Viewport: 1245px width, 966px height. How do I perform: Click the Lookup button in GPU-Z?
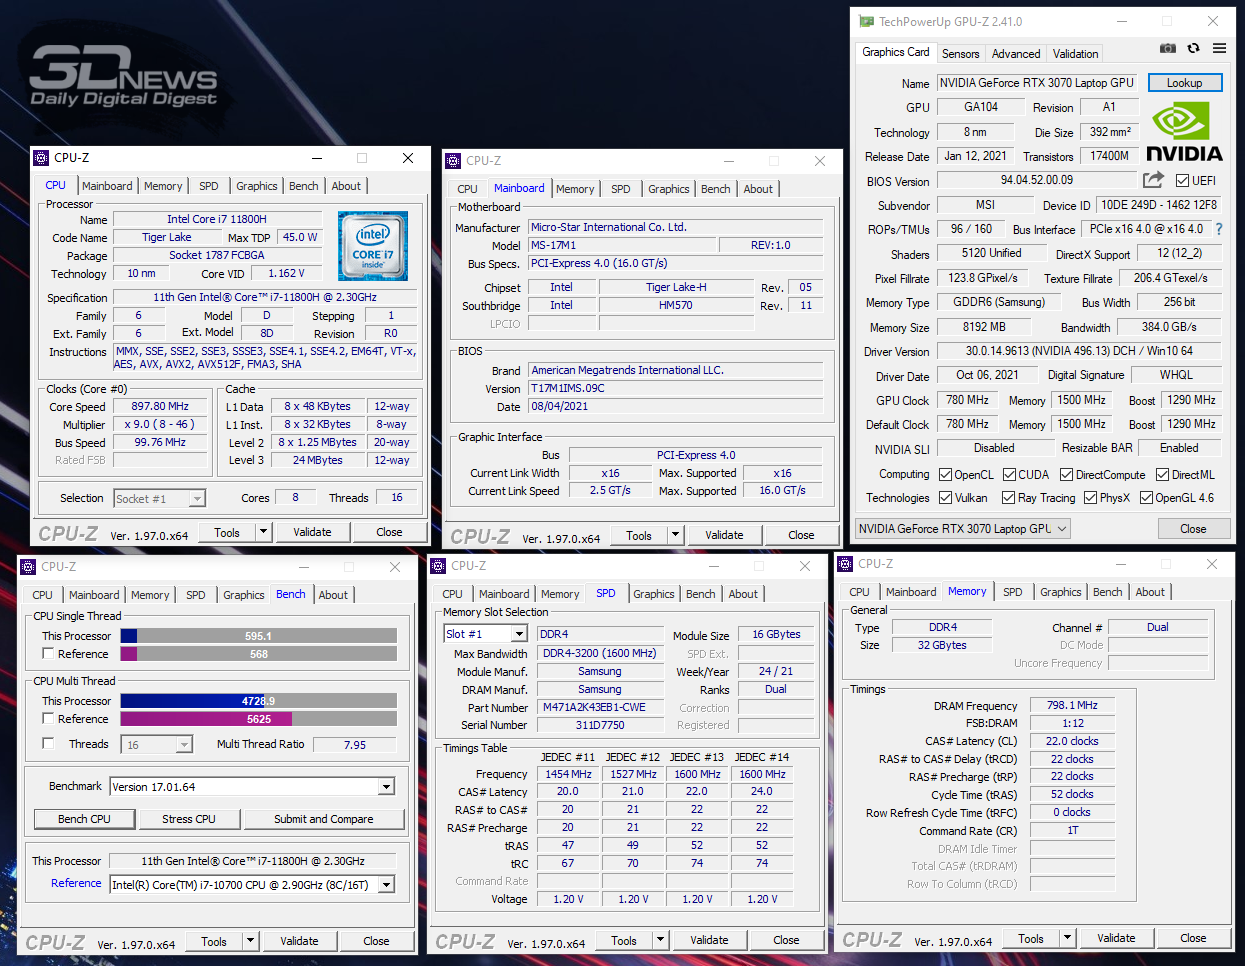pyautogui.click(x=1185, y=83)
